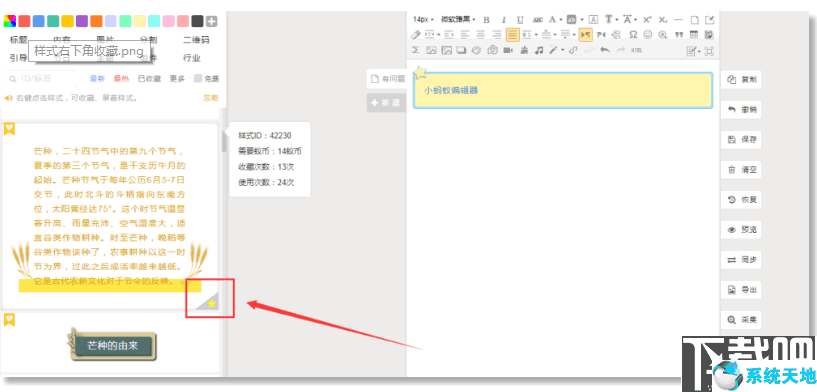This screenshot has width=817, height=392.
Task: Expand the magic wand dropdown arrow
Action: point(563,50)
